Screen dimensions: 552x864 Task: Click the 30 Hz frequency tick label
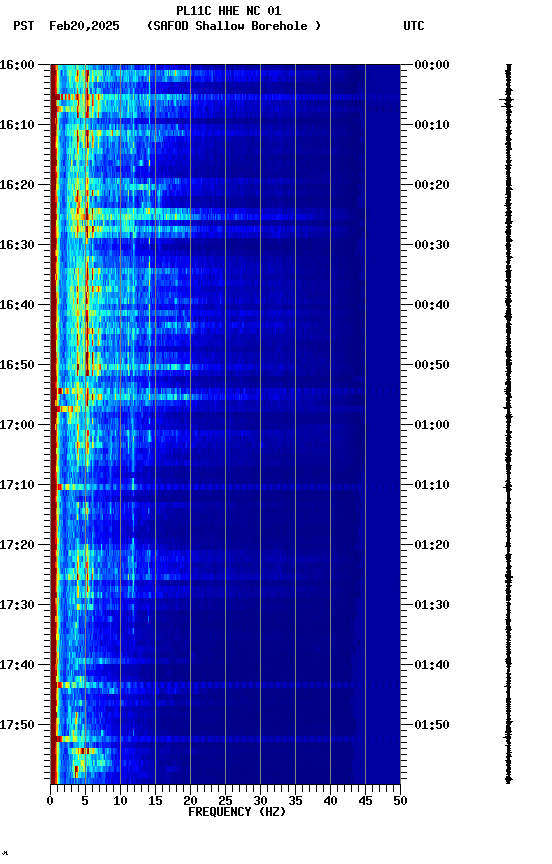[260, 801]
